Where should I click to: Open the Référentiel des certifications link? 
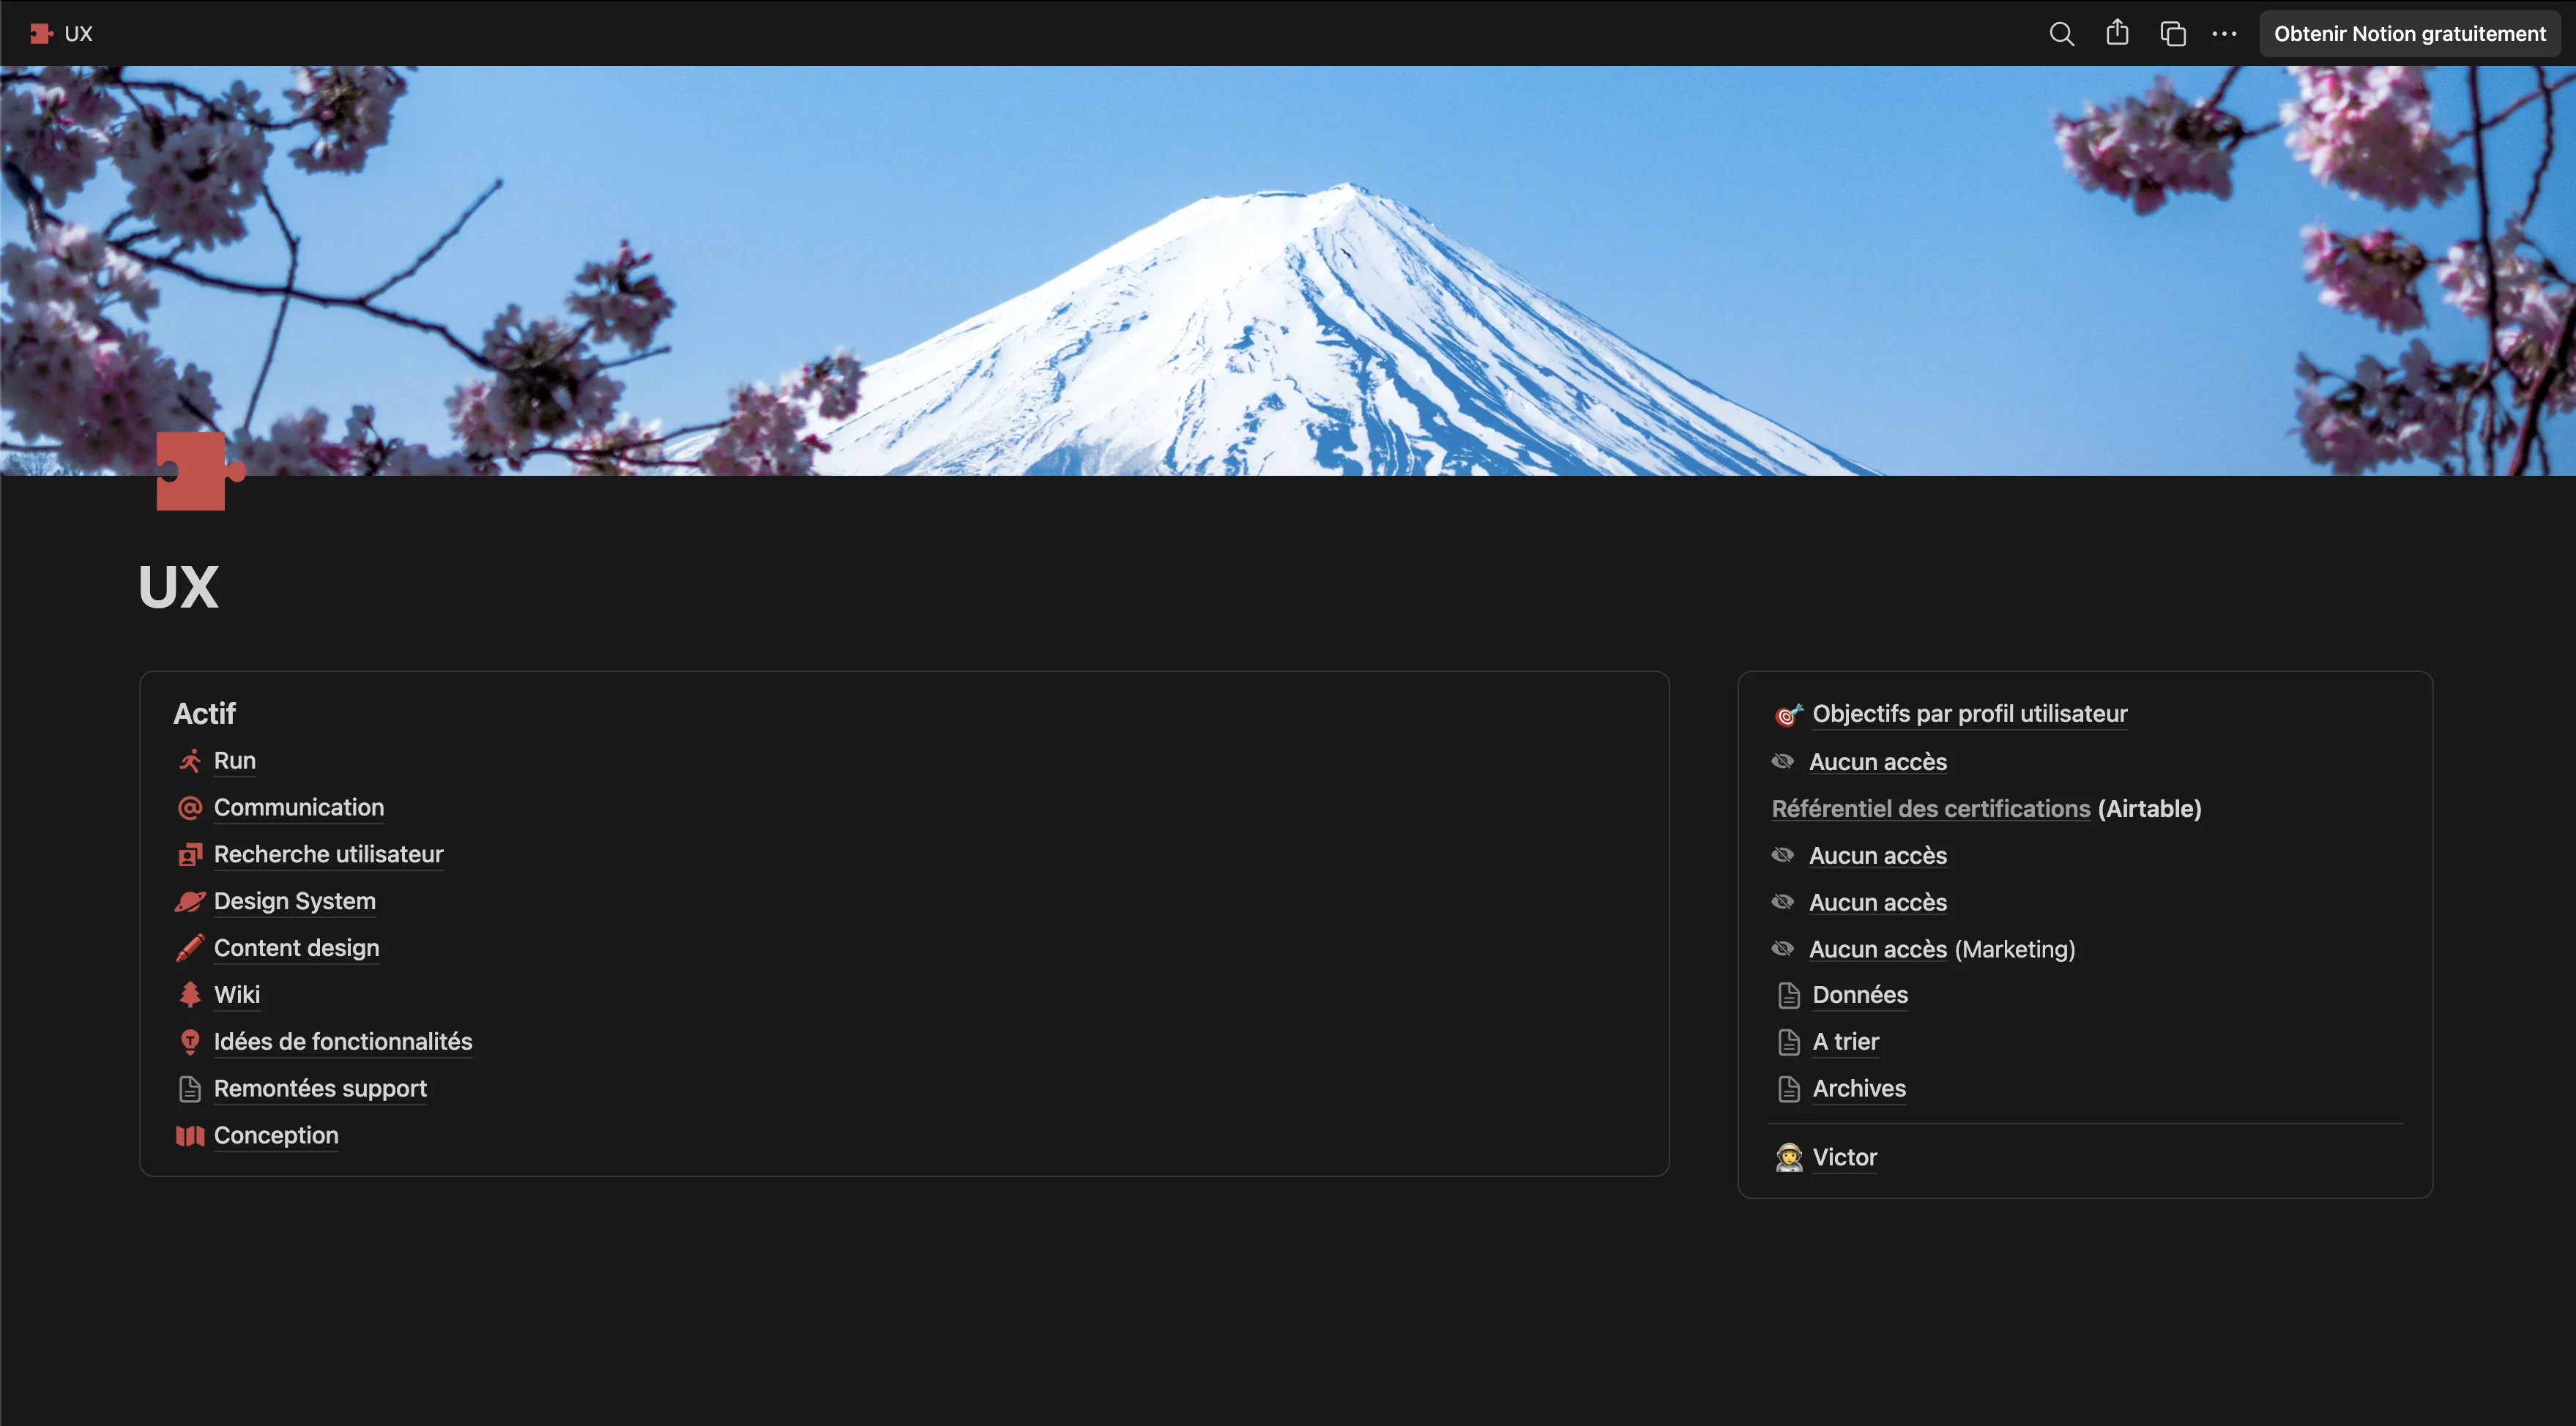pyautogui.click(x=1930, y=808)
